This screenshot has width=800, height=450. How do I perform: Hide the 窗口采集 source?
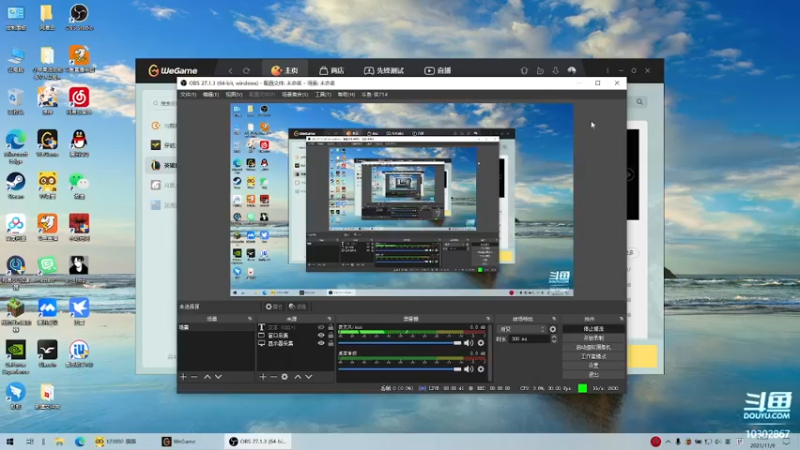point(321,335)
